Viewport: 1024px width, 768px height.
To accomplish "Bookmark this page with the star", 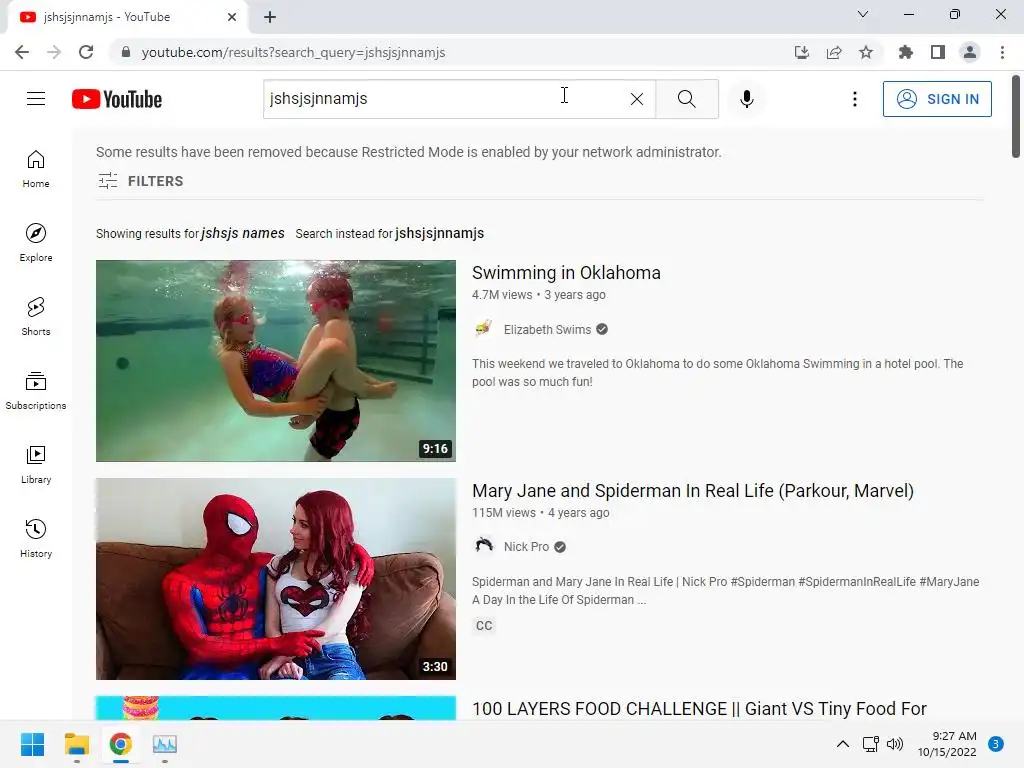I will (866, 52).
